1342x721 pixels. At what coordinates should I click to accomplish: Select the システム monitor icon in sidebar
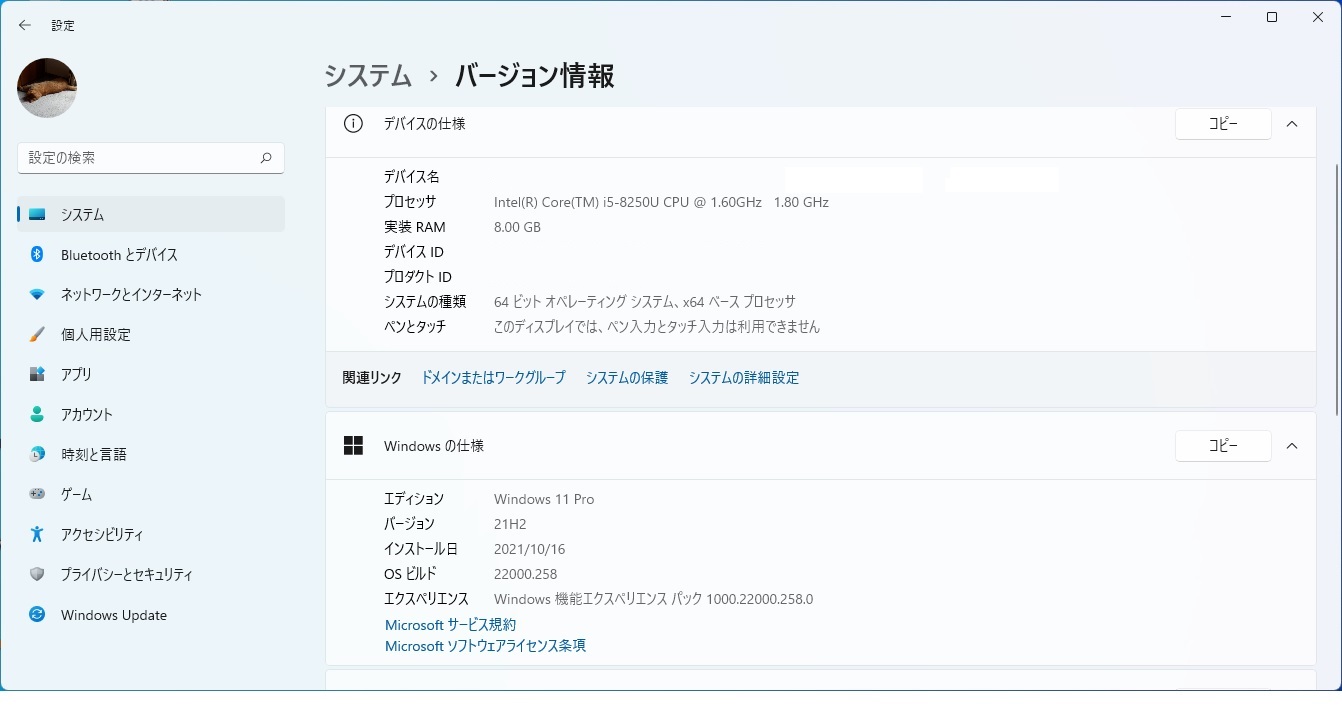[x=37, y=215]
